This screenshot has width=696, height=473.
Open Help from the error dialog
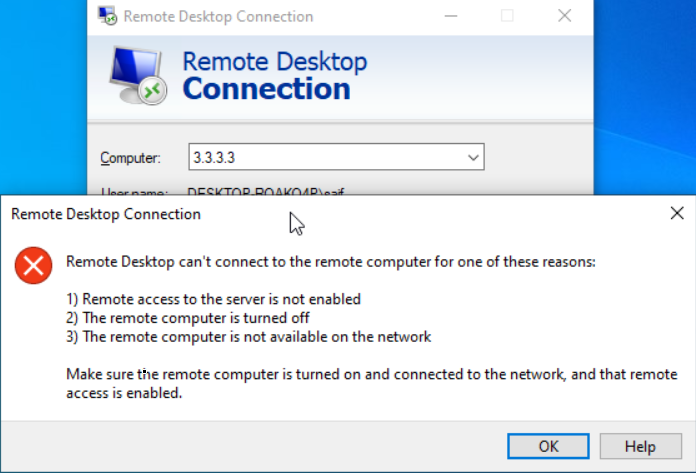coord(640,446)
